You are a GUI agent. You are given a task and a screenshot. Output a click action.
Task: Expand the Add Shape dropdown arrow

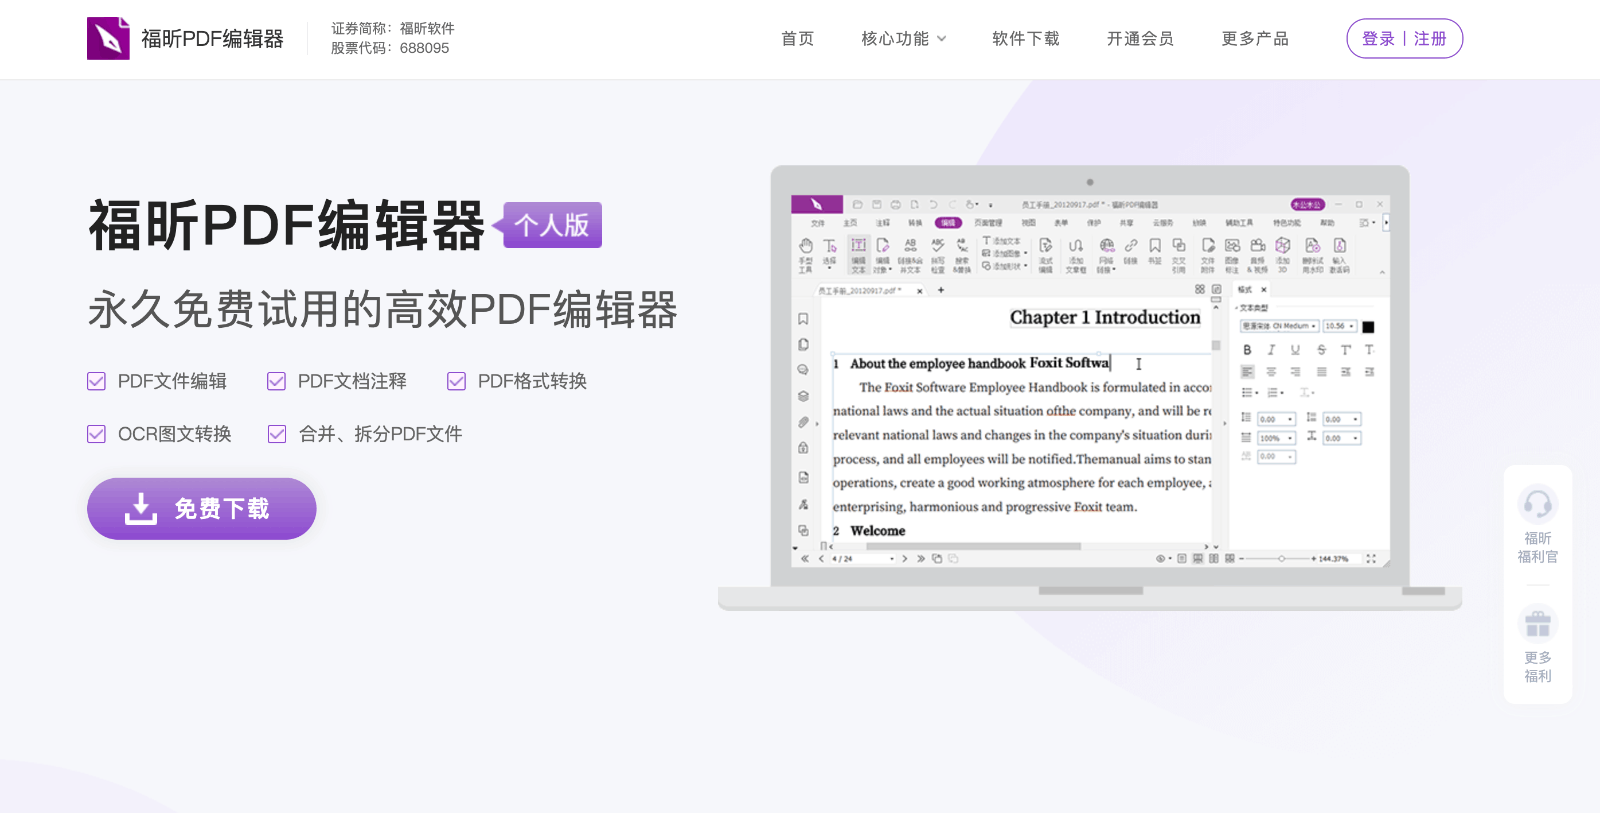coord(1026,266)
